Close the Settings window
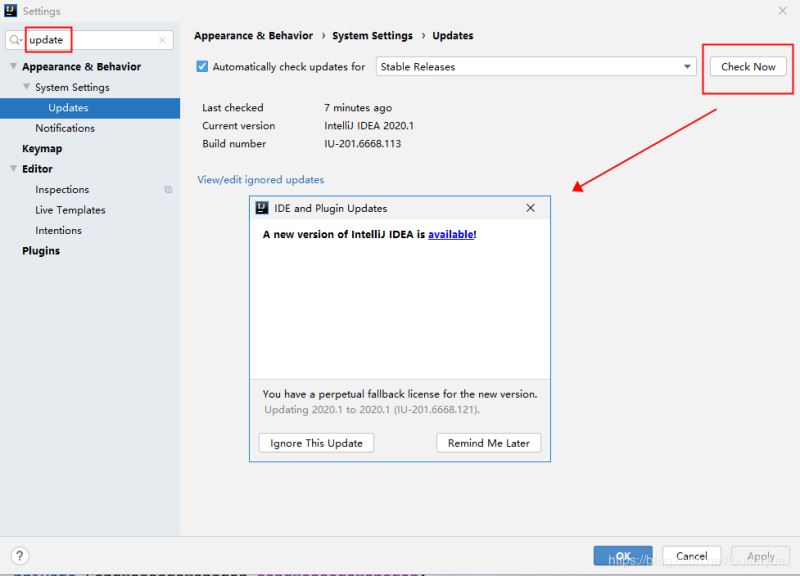Viewport: 800px width, 576px height. coord(783,11)
